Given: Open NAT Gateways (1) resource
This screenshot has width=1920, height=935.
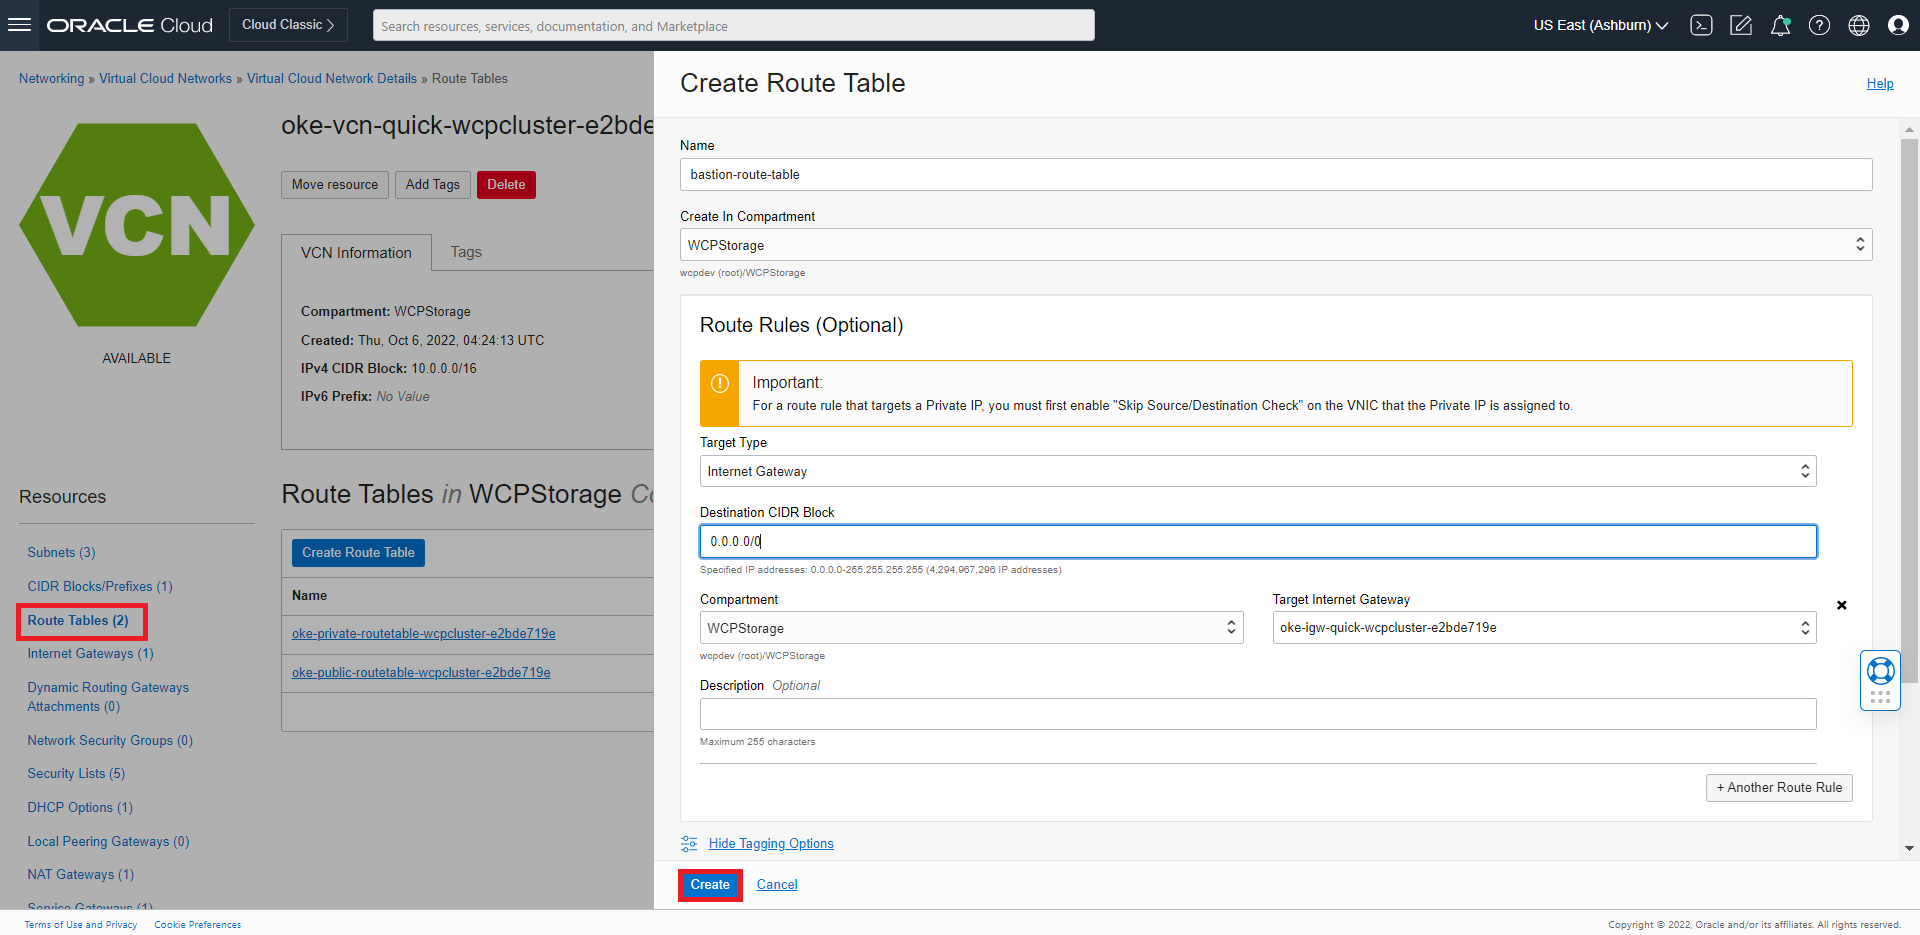Looking at the screenshot, I should click(x=80, y=874).
